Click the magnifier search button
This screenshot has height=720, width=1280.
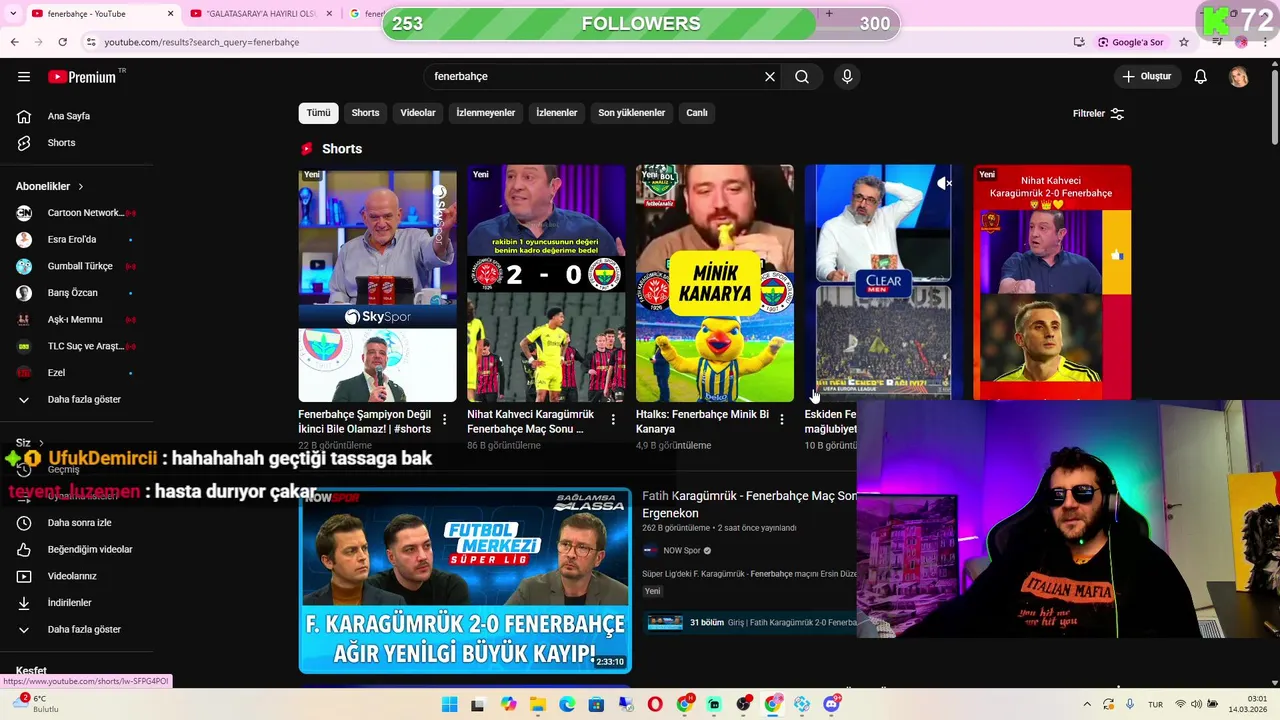(x=802, y=77)
